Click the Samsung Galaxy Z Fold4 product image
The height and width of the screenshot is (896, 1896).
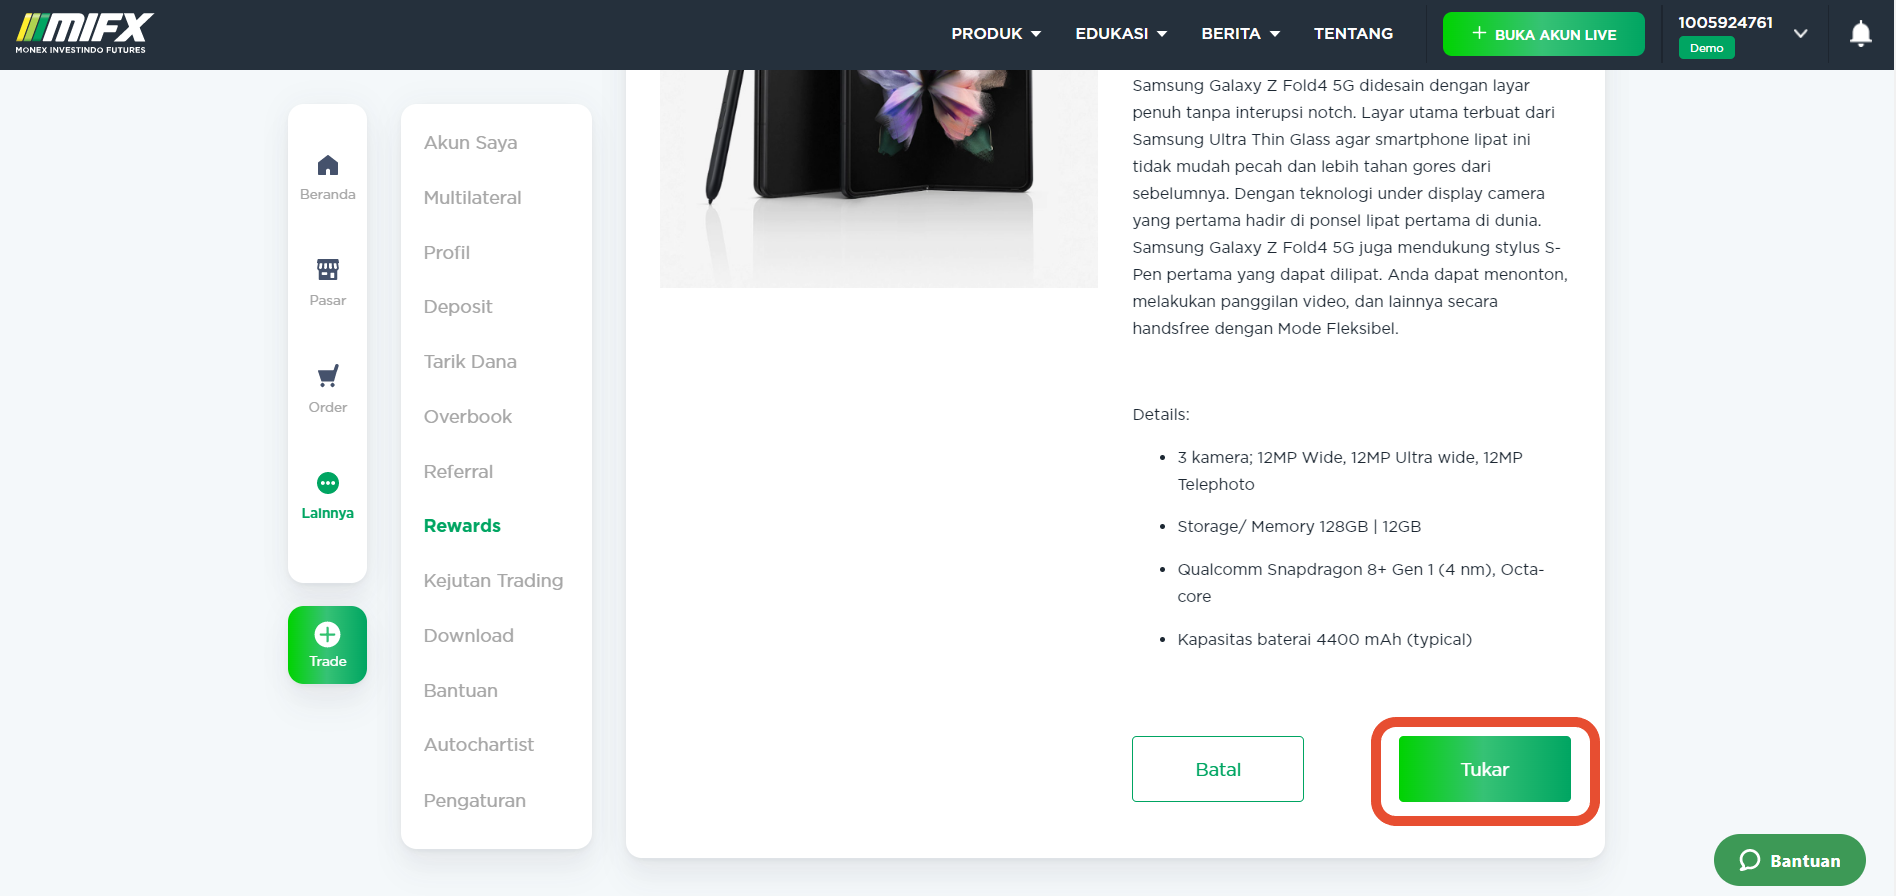point(878,179)
